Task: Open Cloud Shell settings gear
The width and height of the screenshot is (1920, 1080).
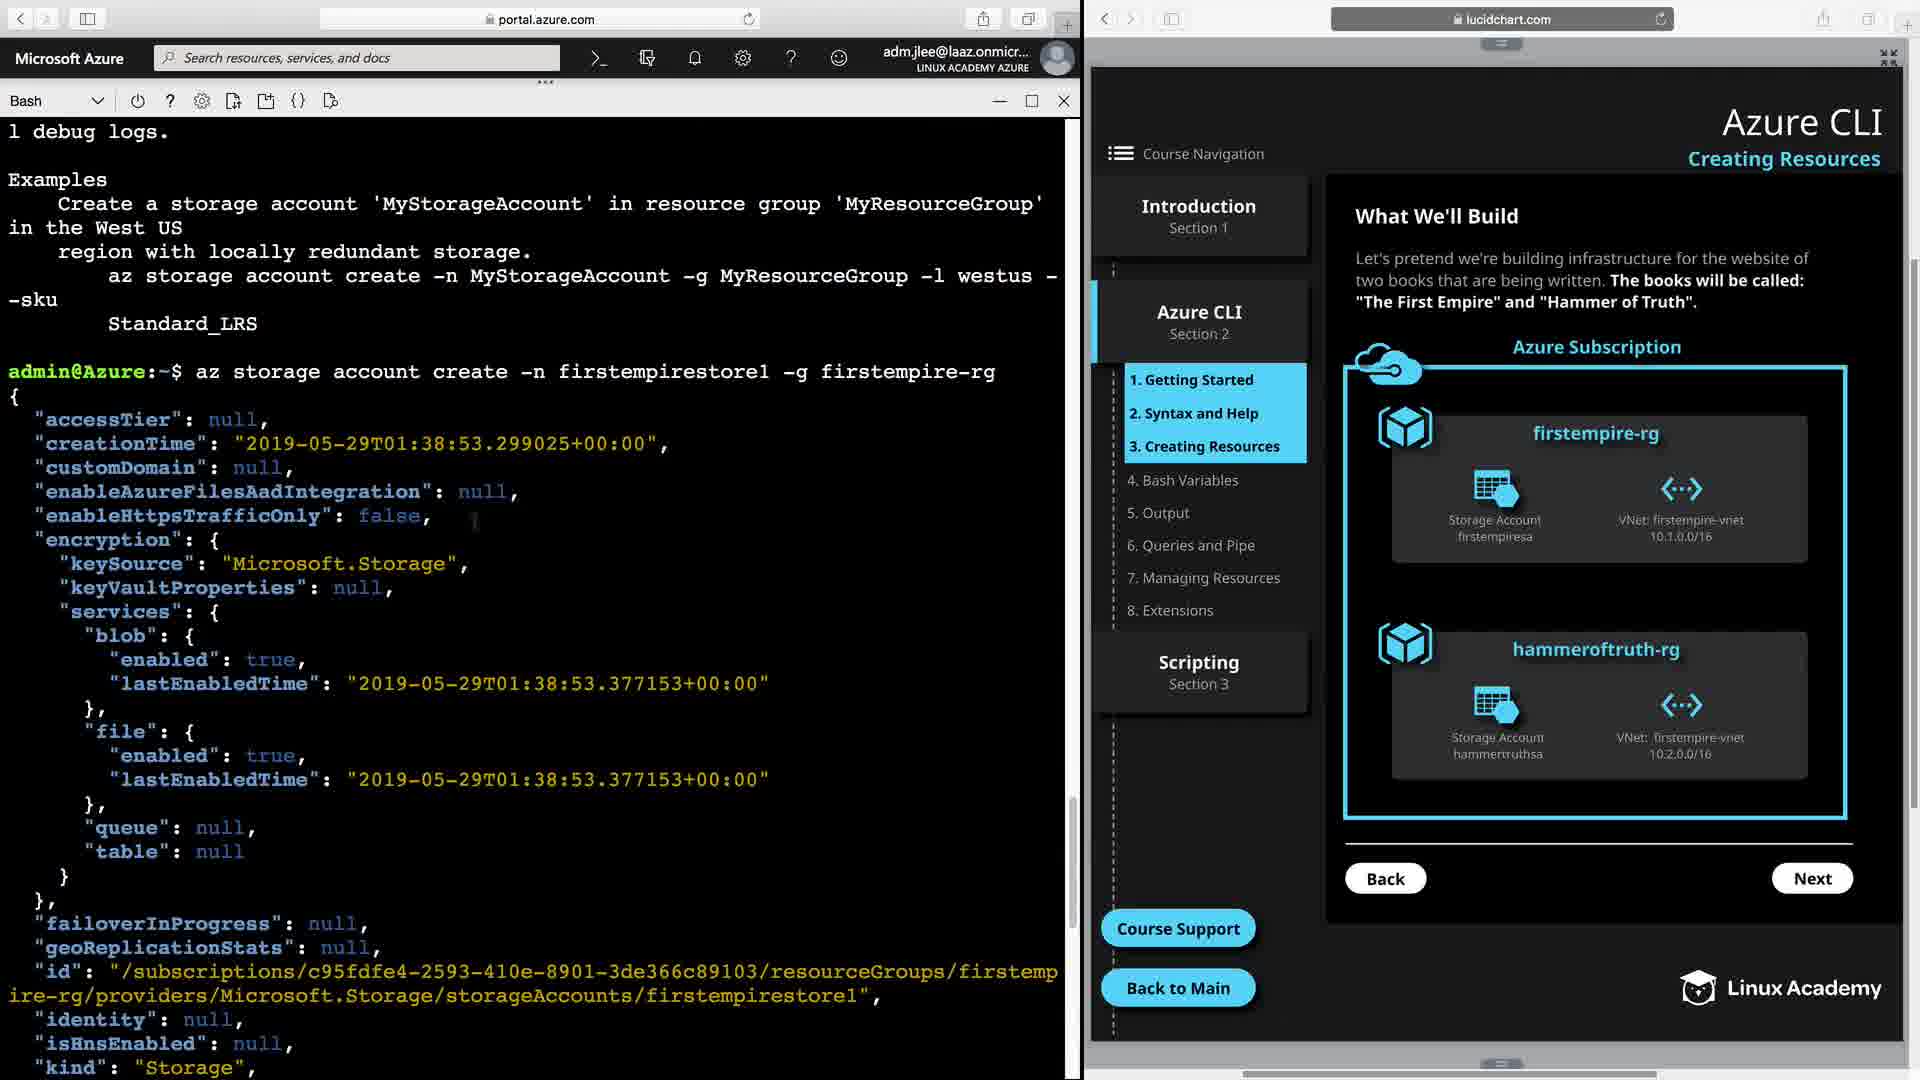Action: 202,101
